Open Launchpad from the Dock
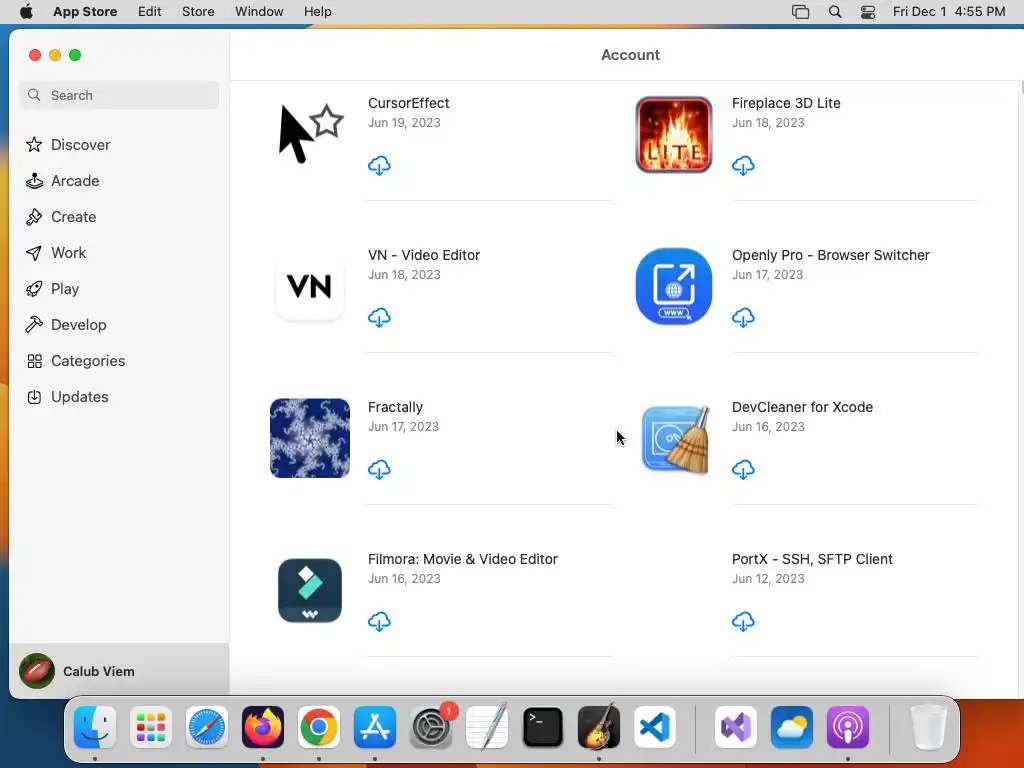Viewport: 1024px width, 768px height. [151, 727]
